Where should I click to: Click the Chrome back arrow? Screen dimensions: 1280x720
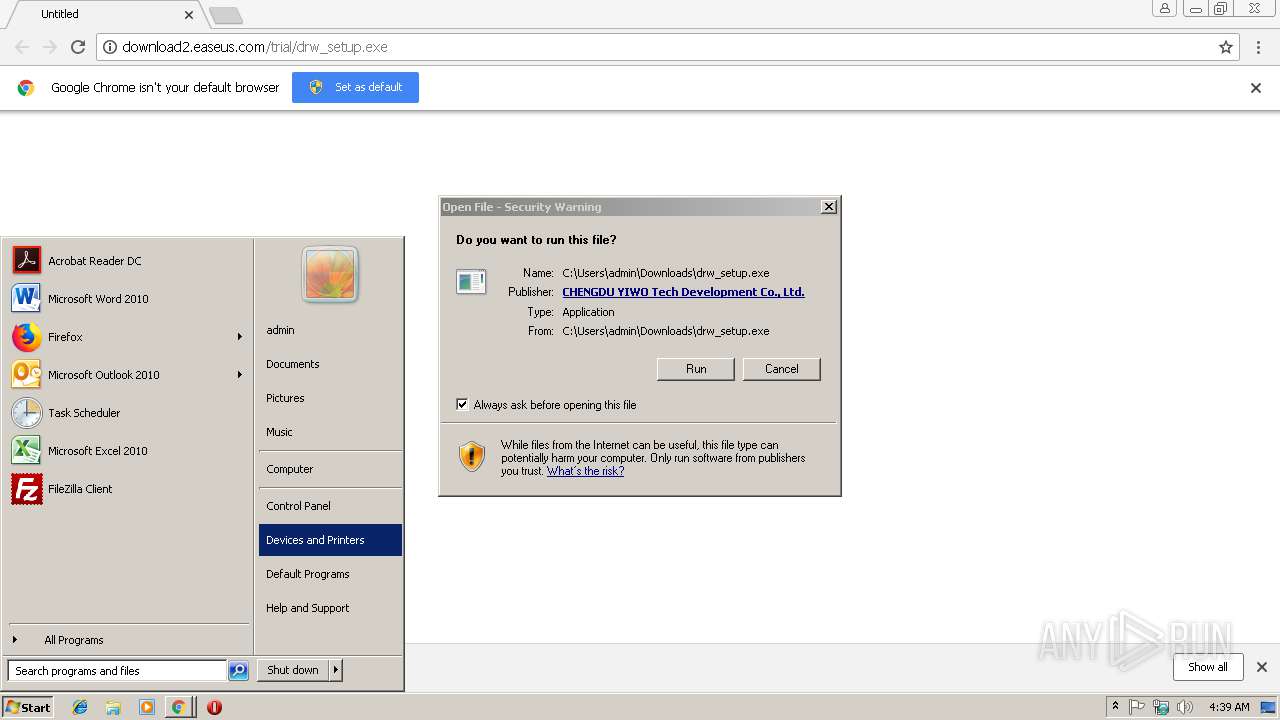click(22, 47)
